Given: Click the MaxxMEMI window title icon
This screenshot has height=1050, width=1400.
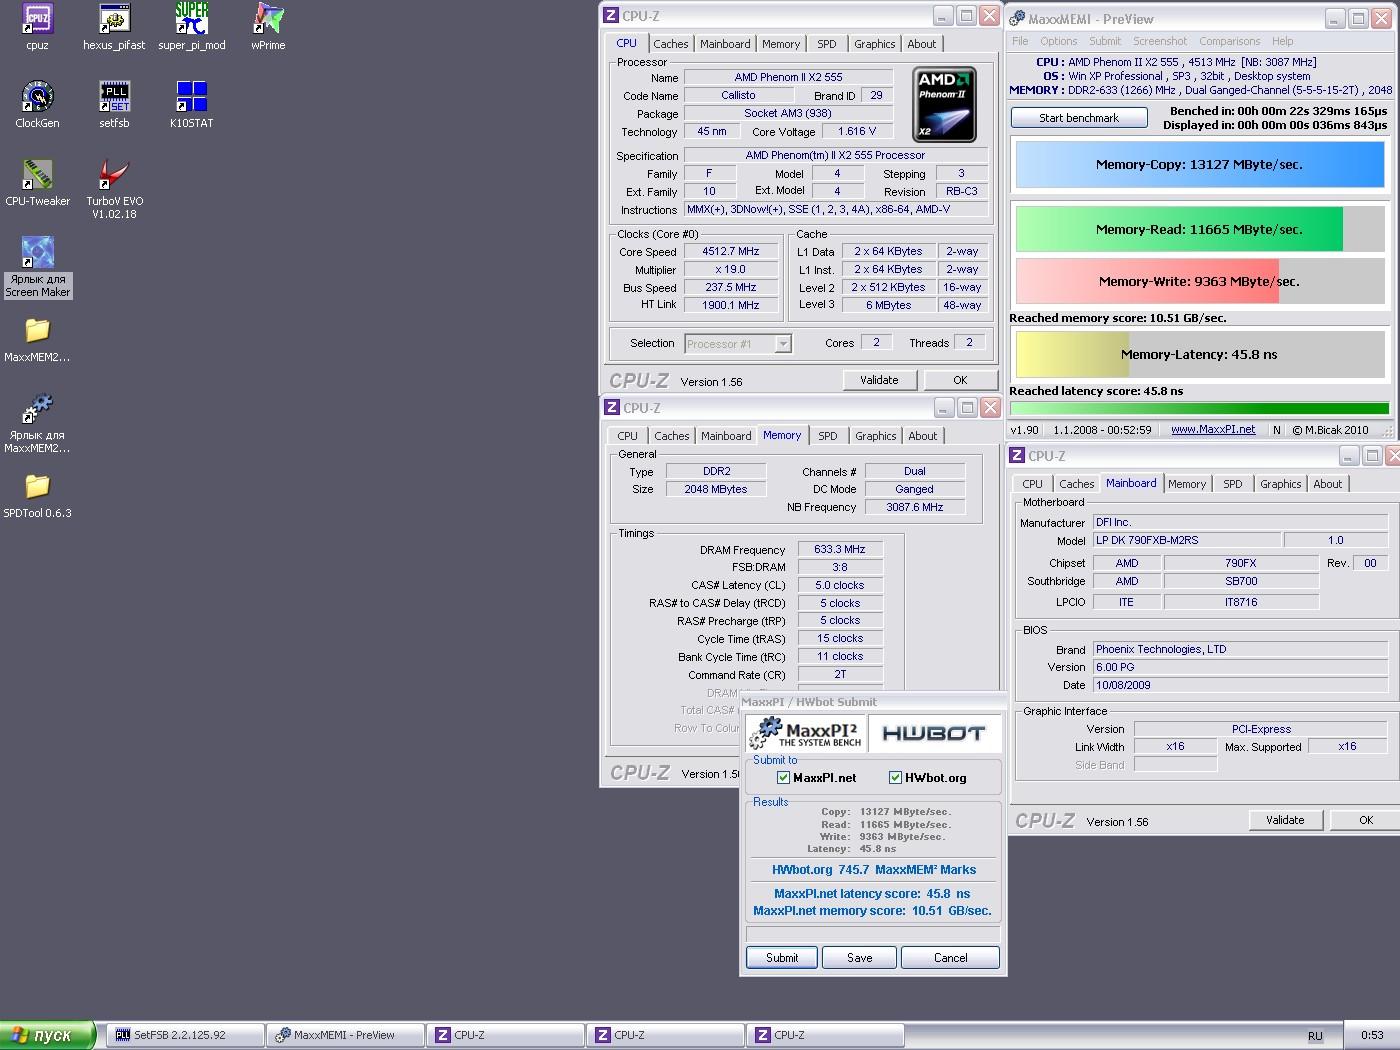Looking at the screenshot, I should click(x=1017, y=18).
